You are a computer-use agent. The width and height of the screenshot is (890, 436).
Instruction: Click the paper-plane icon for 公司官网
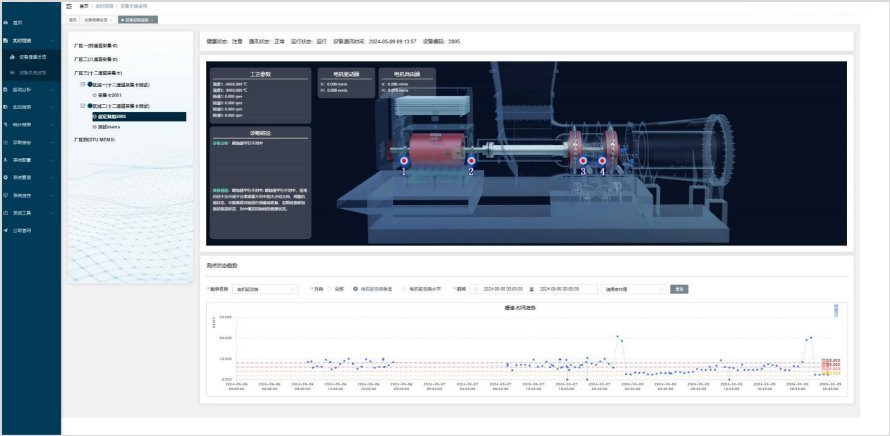(6, 230)
